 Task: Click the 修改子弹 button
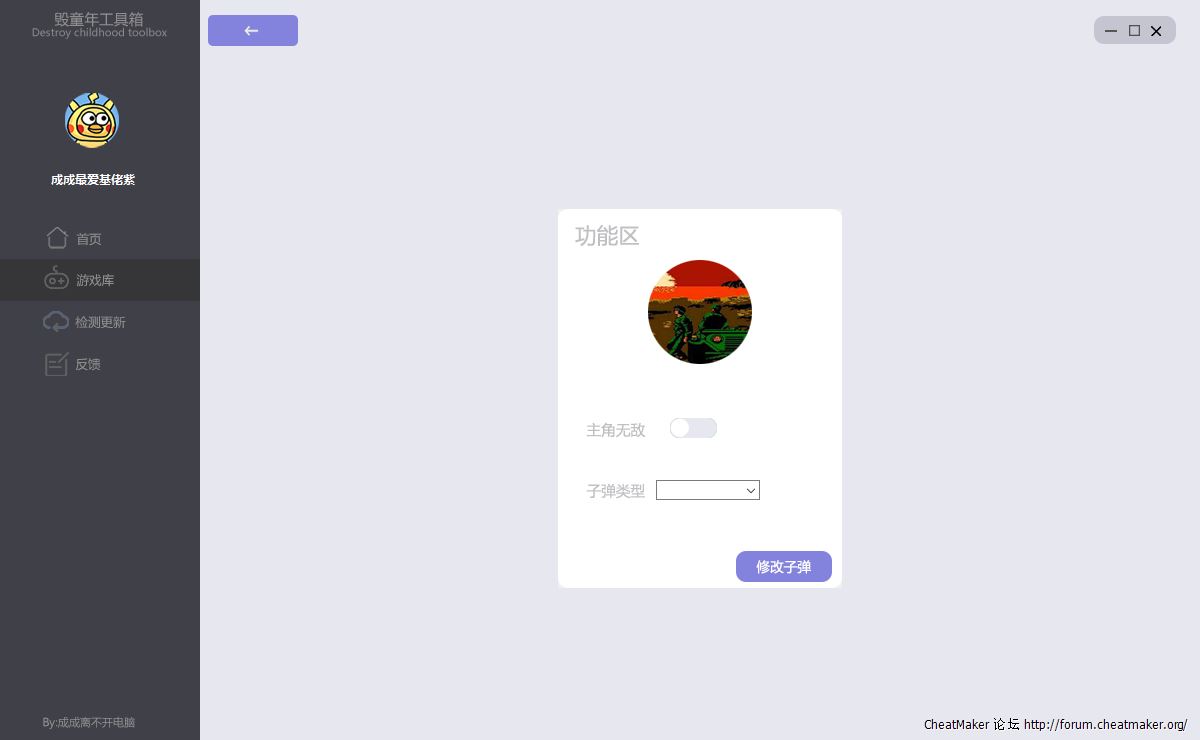coord(784,566)
